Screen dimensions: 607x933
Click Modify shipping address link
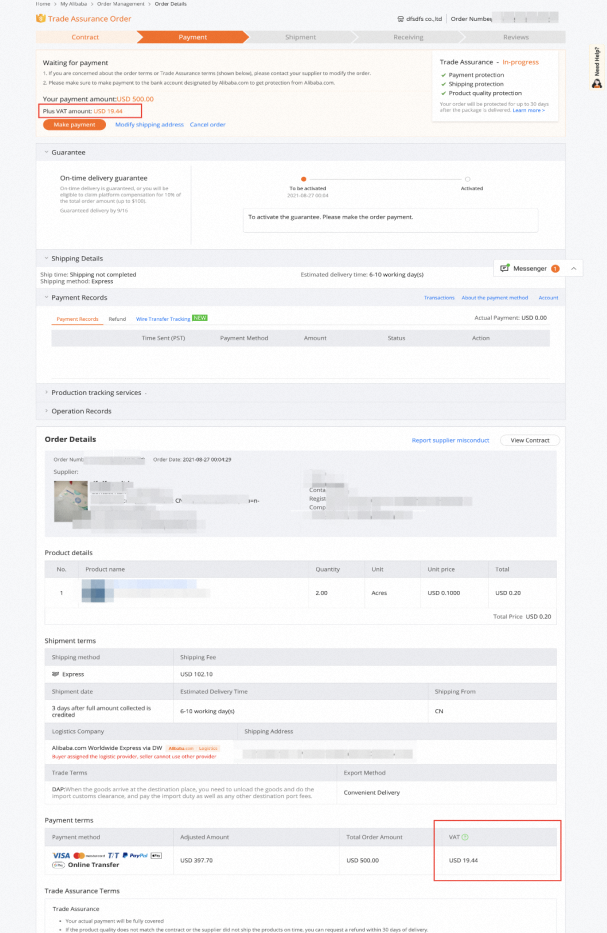(x=149, y=125)
